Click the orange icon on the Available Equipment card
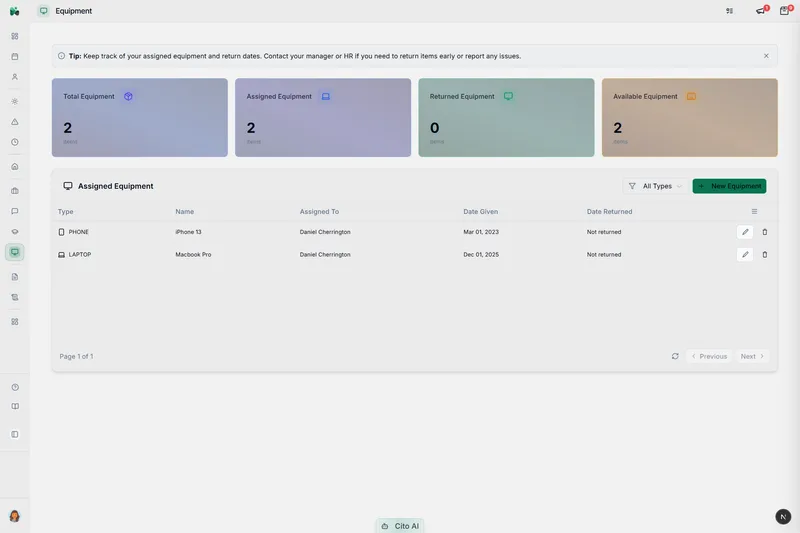Image resolution: width=800 pixels, height=533 pixels. click(691, 96)
